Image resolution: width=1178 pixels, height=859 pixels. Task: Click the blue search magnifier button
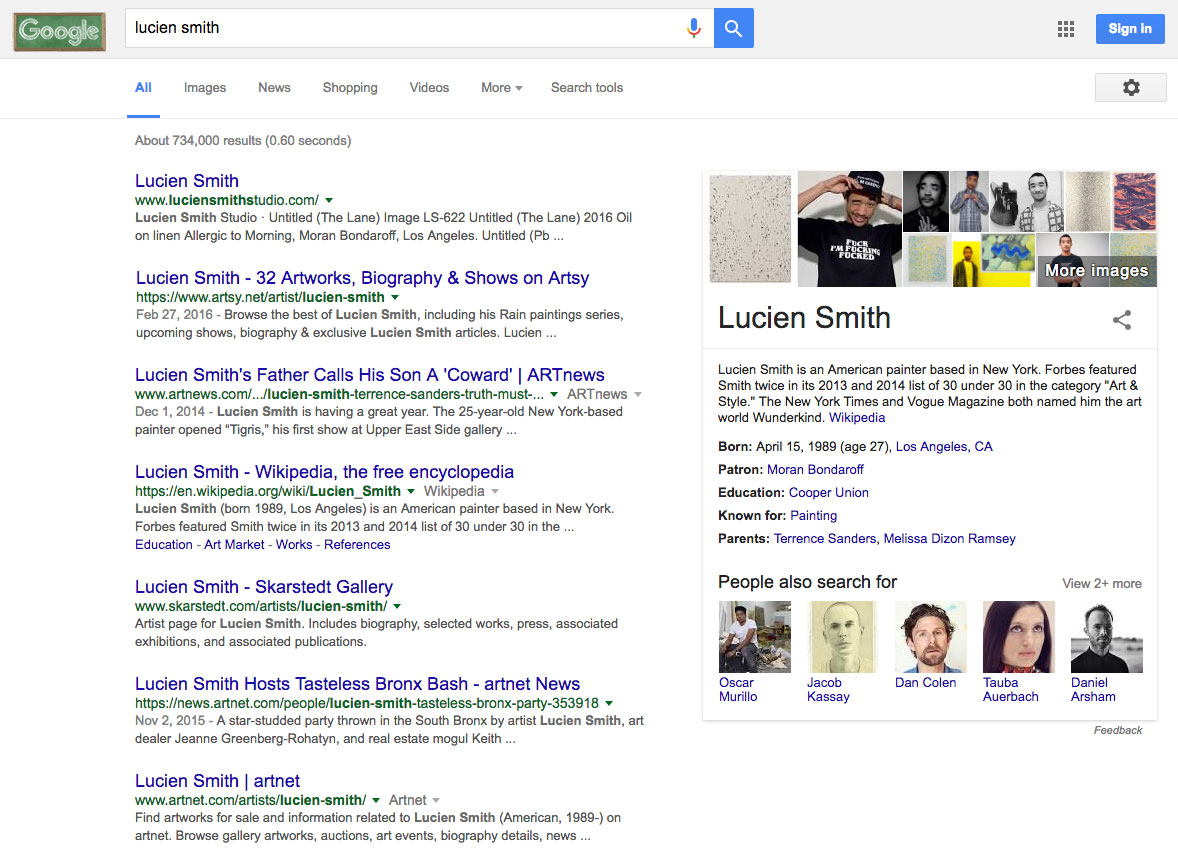733,29
